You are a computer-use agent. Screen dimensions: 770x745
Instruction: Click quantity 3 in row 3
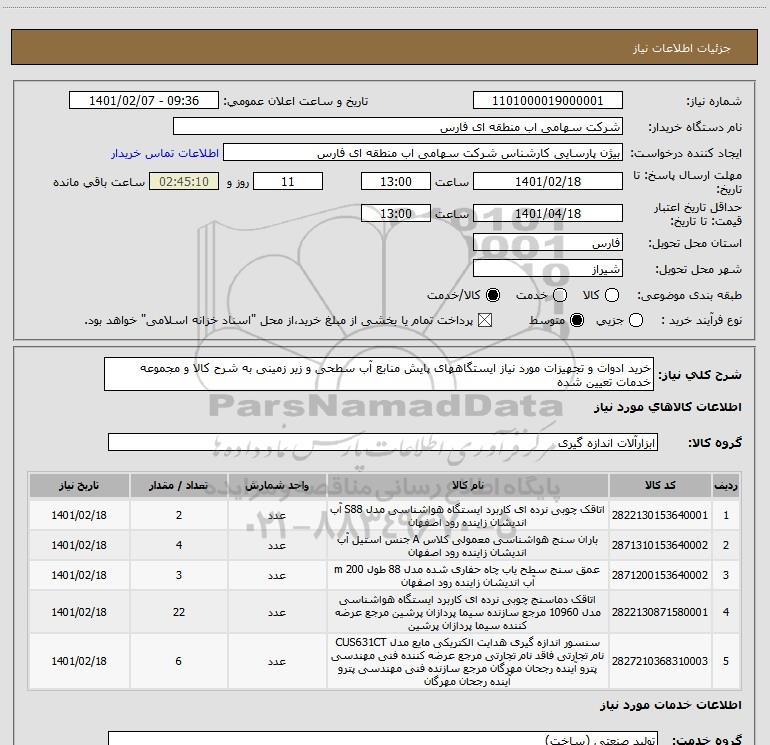point(179,575)
